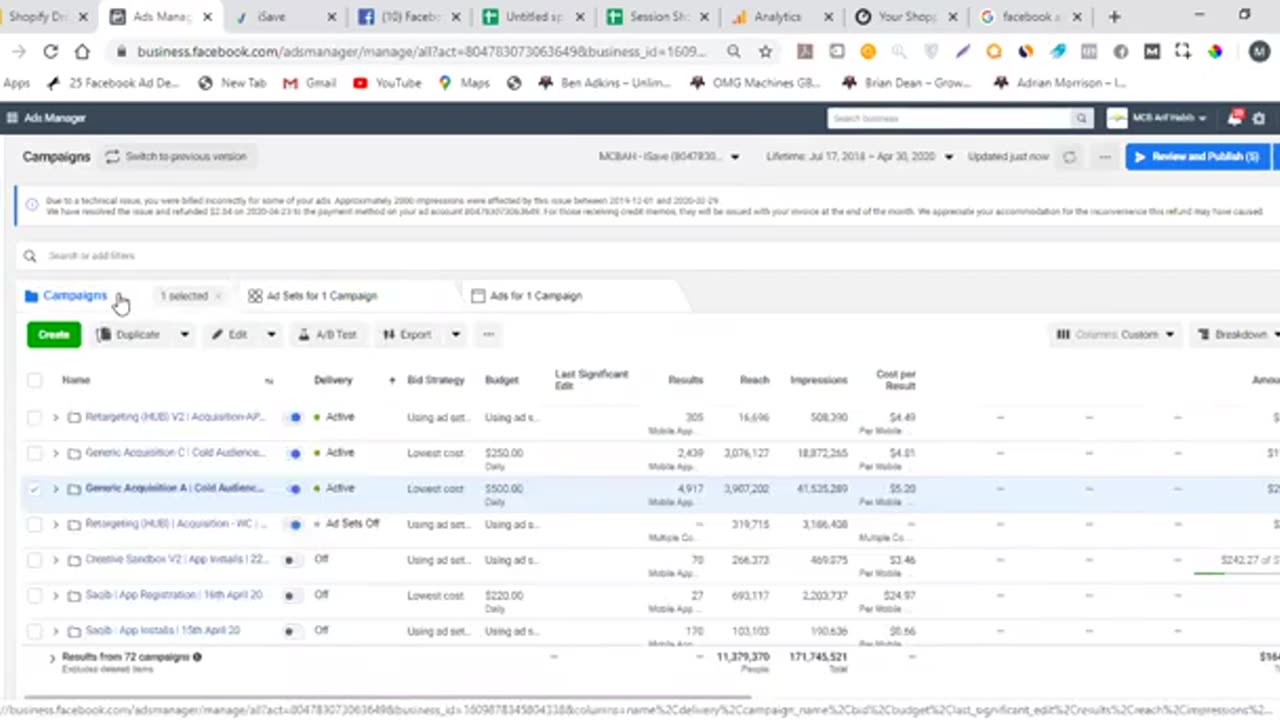Viewport: 1280px width, 720px height.
Task: Expand the Results from 72 campaigns row
Action: (52, 658)
